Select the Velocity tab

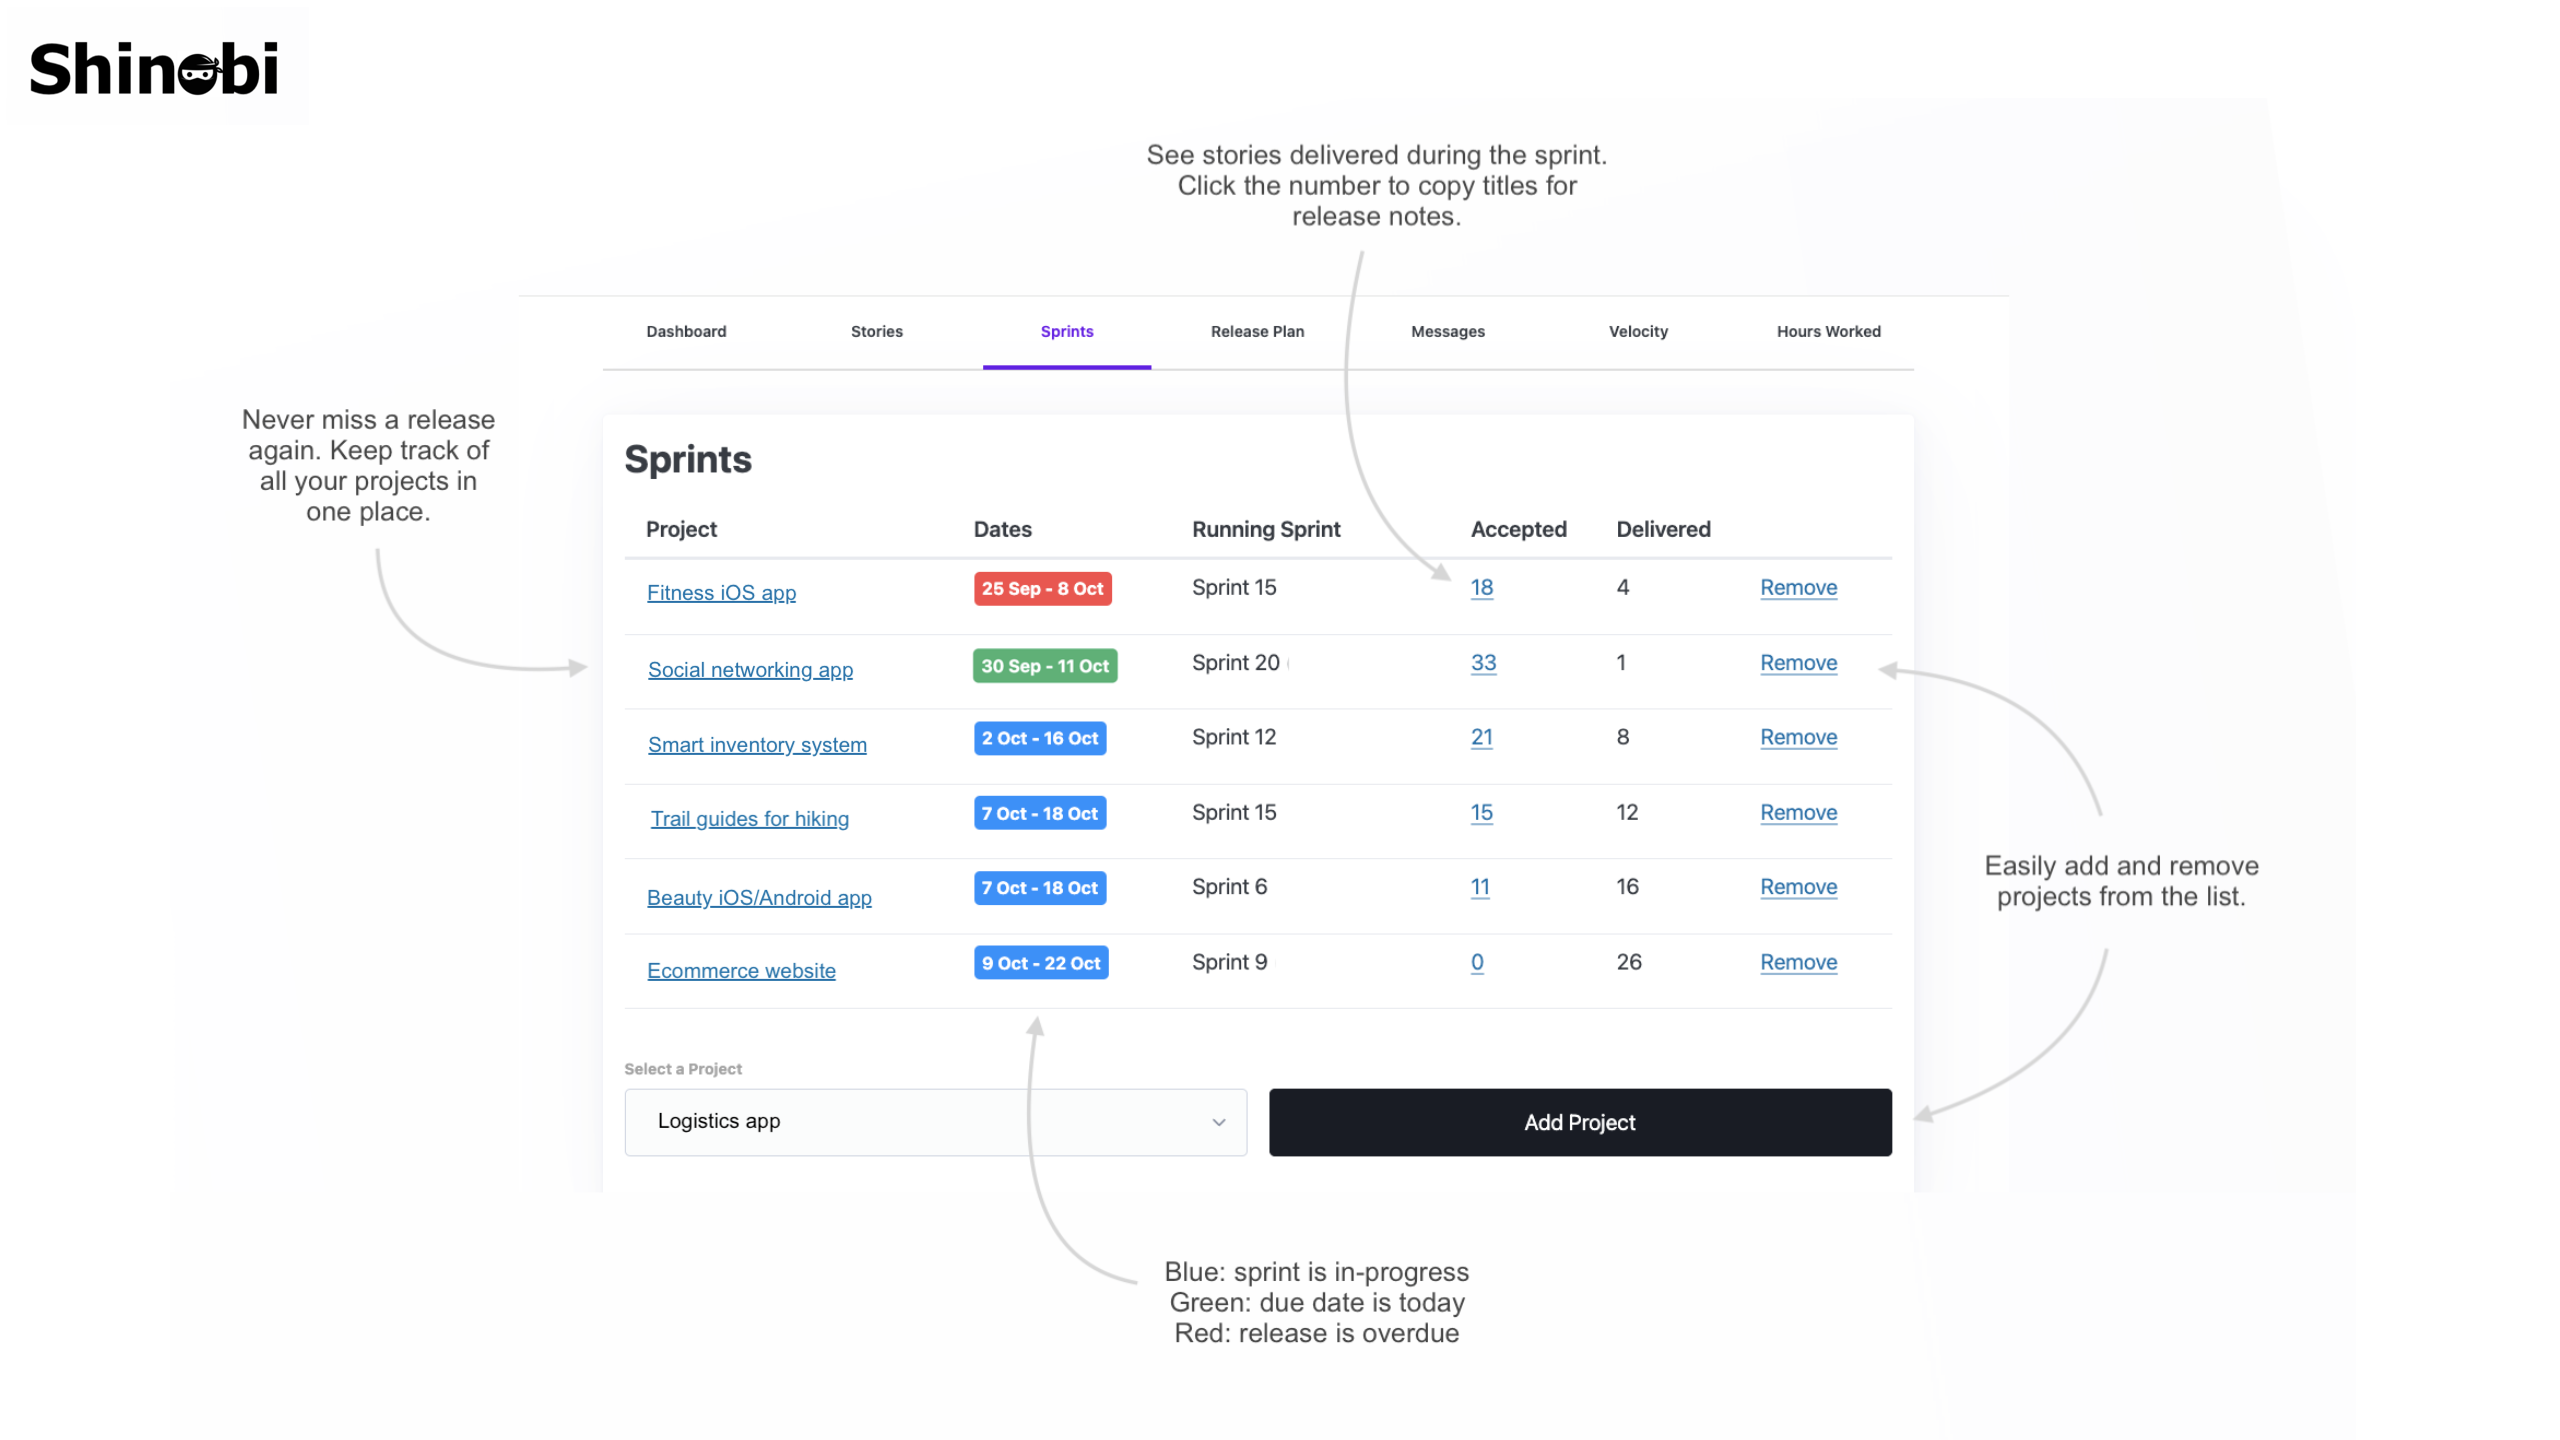pyautogui.click(x=1637, y=331)
